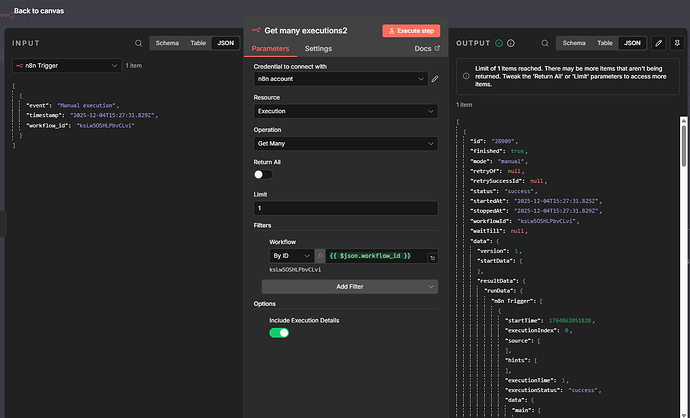Click the output panel search icon
The width and height of the screenshot is (690, 418).
pos(543,43)
